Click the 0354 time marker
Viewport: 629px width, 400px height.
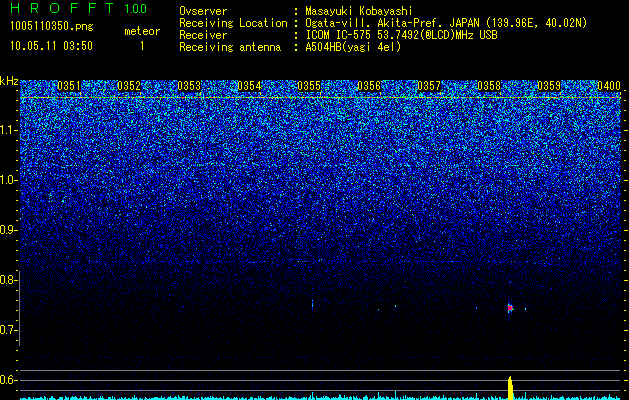(x=249, y=86)
